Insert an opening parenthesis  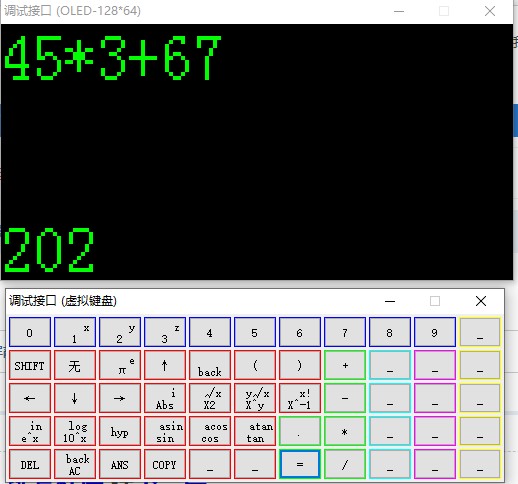click(255, 365)
